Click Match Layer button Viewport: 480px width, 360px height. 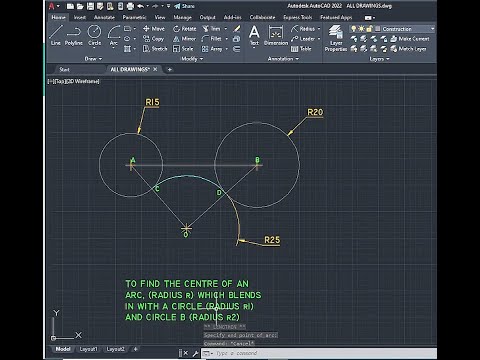(x=408, y=49)
